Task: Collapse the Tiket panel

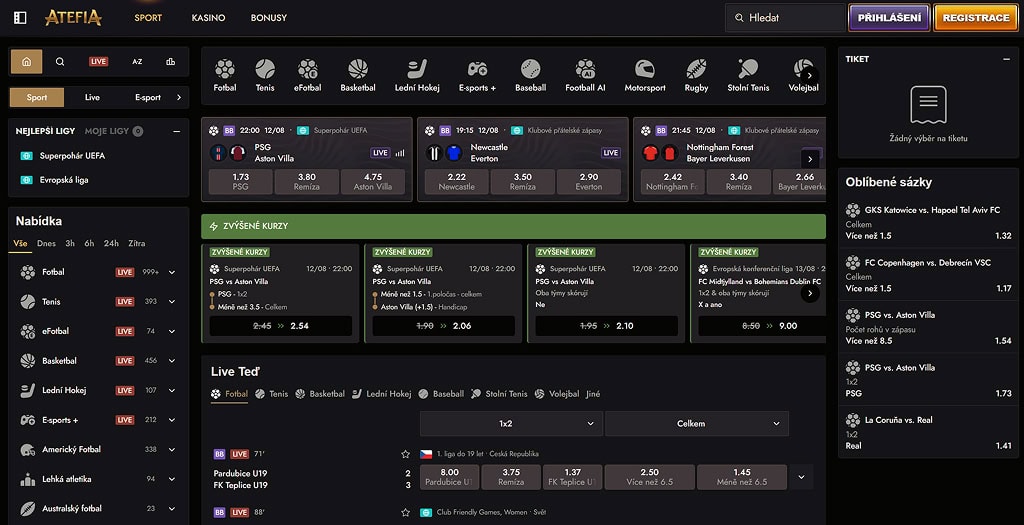Action: pos(1006,59)
